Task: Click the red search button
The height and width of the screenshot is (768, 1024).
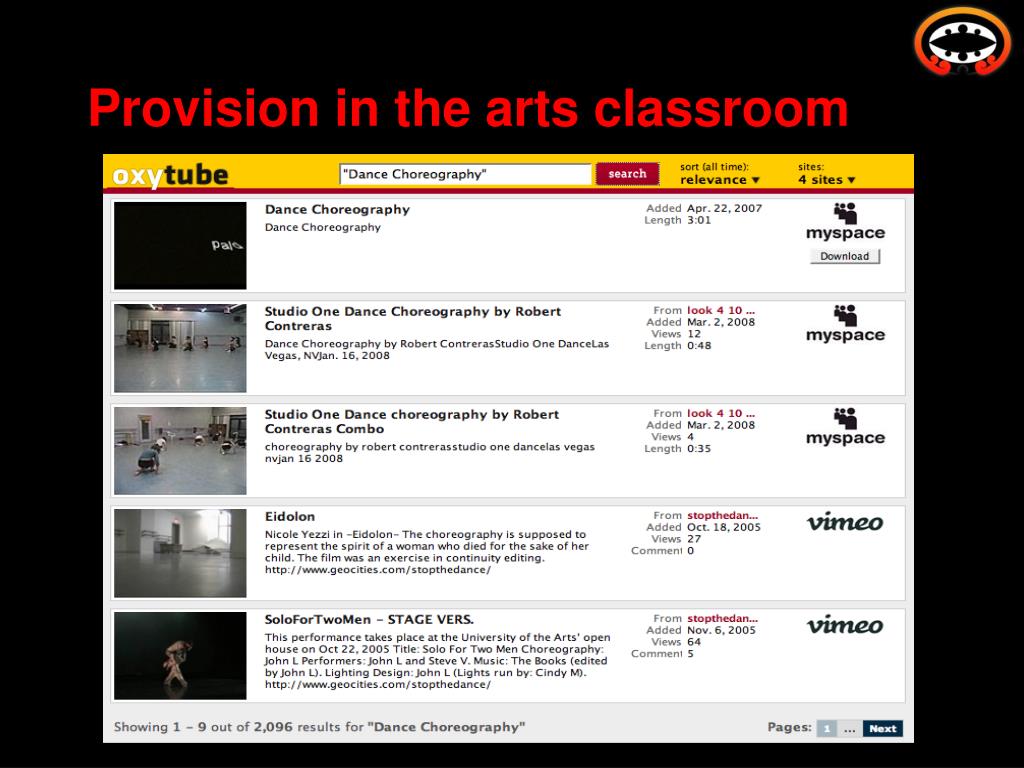Action: coord(627,174)
